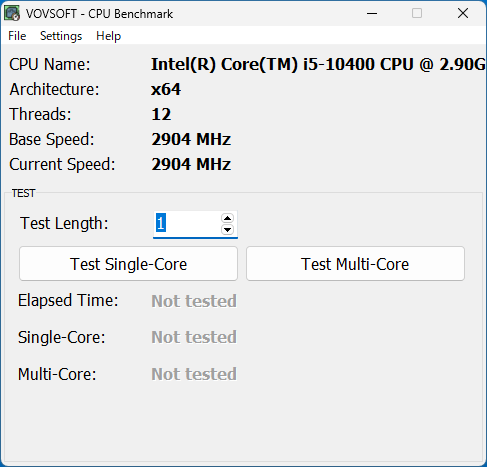This screenshot has height=467, width=487.
Task: Click the VOVSOFT CPU Benchmark app icon
Action: (12, 13)
